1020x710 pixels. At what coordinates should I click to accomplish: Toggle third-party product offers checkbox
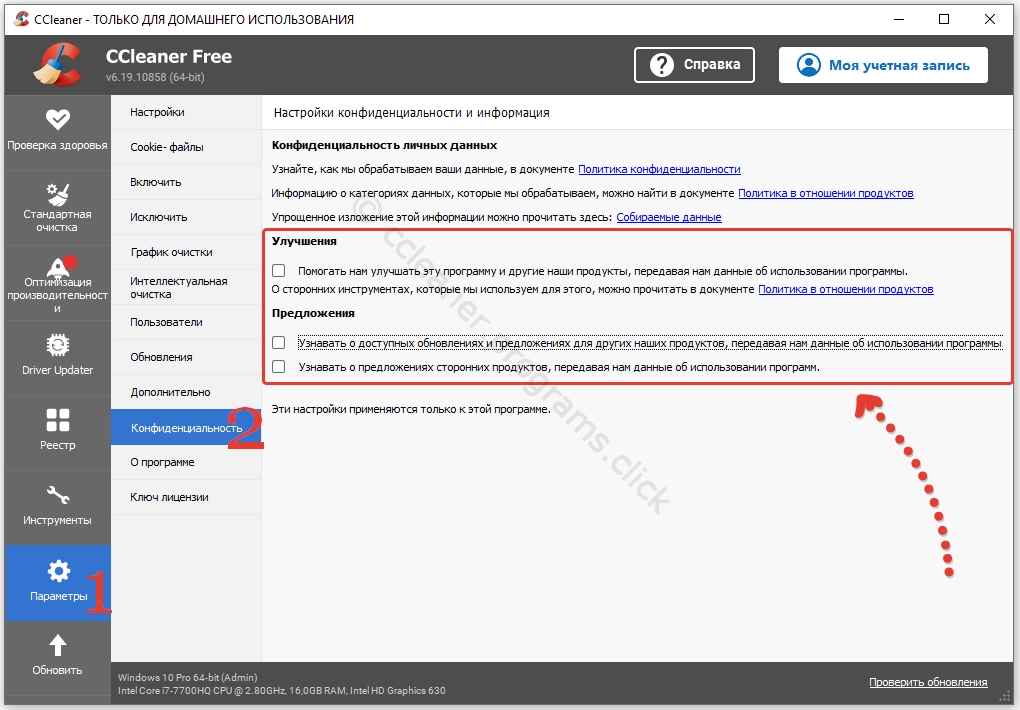[279, 367]
